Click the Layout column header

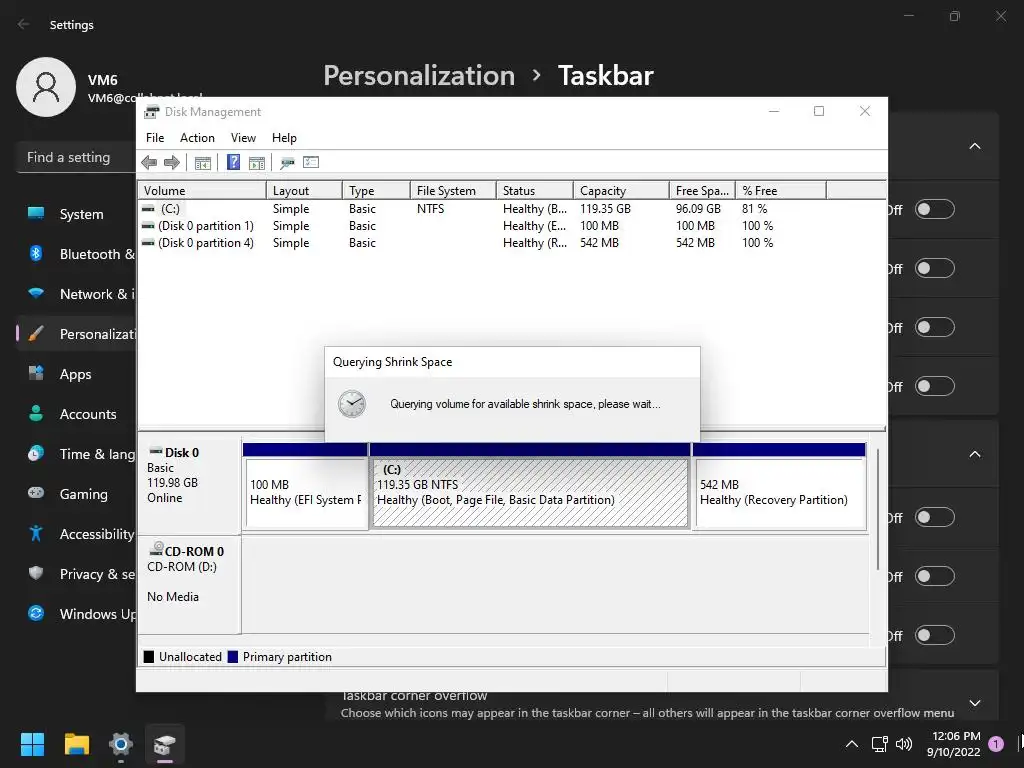(304, 191)
